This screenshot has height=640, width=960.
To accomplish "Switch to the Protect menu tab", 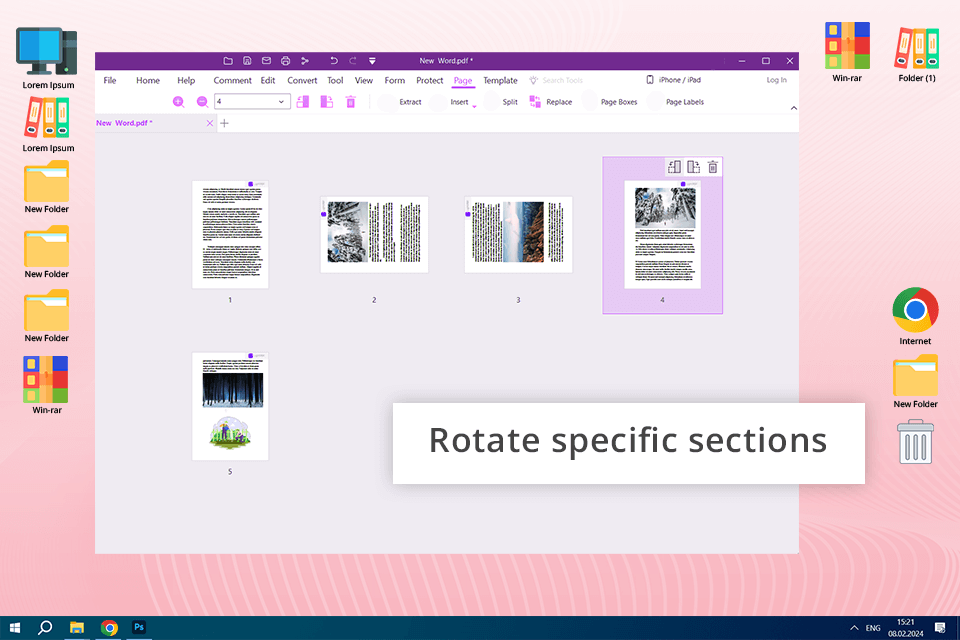I will coord(430,80).
